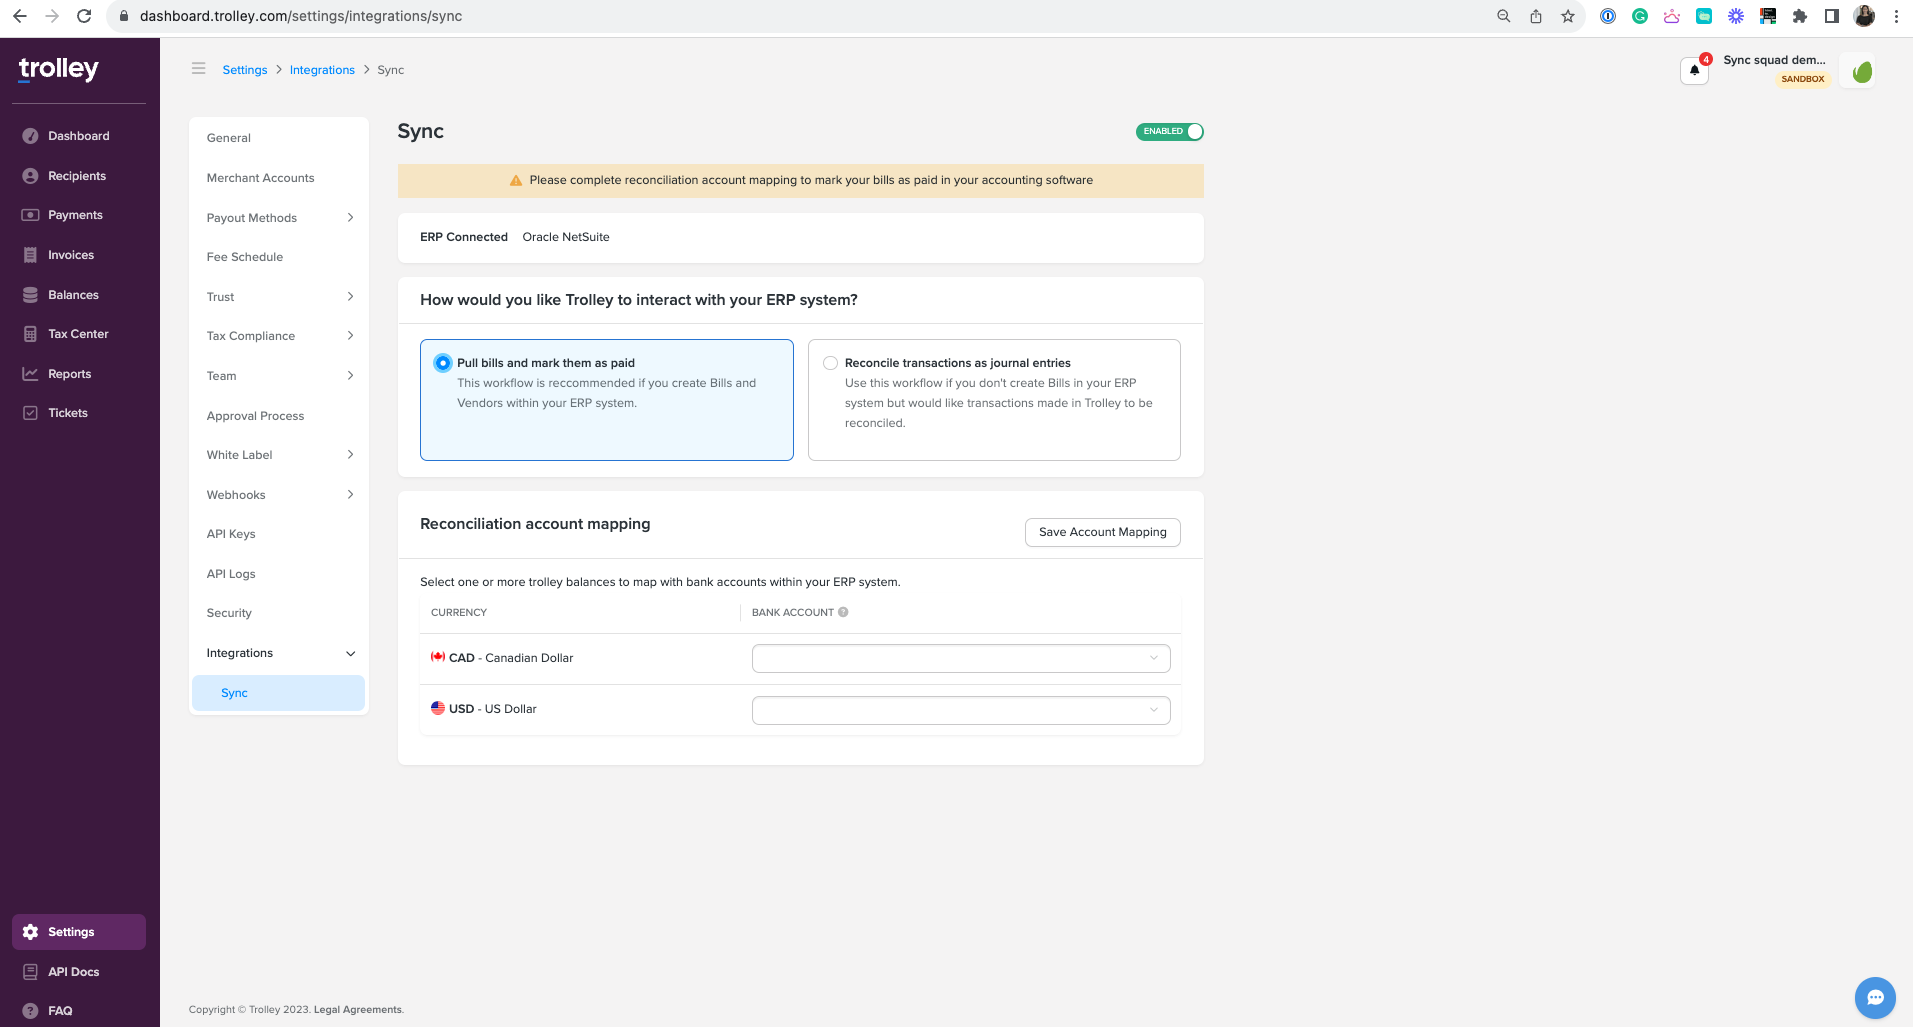Toggle the Sync Enabled switch
This screenshot has height=1027, width=1913.
point(1169,132)
